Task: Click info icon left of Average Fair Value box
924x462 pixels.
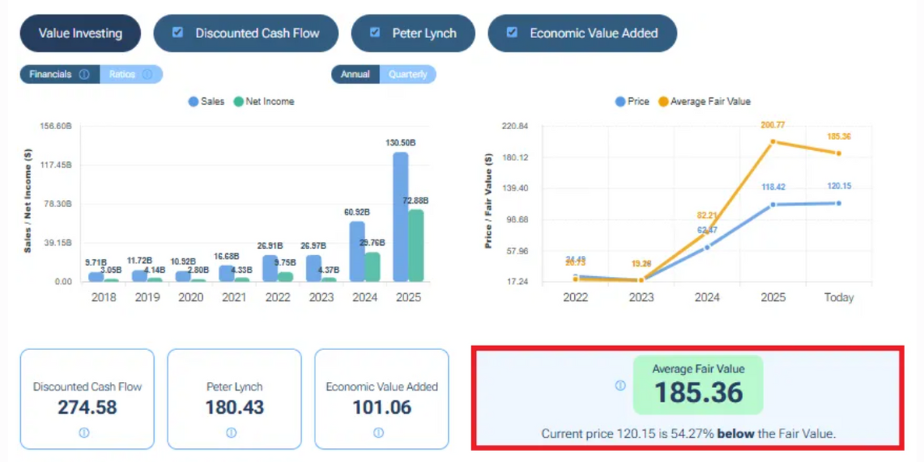Action: pyautogui.click(x=620, y=385)
